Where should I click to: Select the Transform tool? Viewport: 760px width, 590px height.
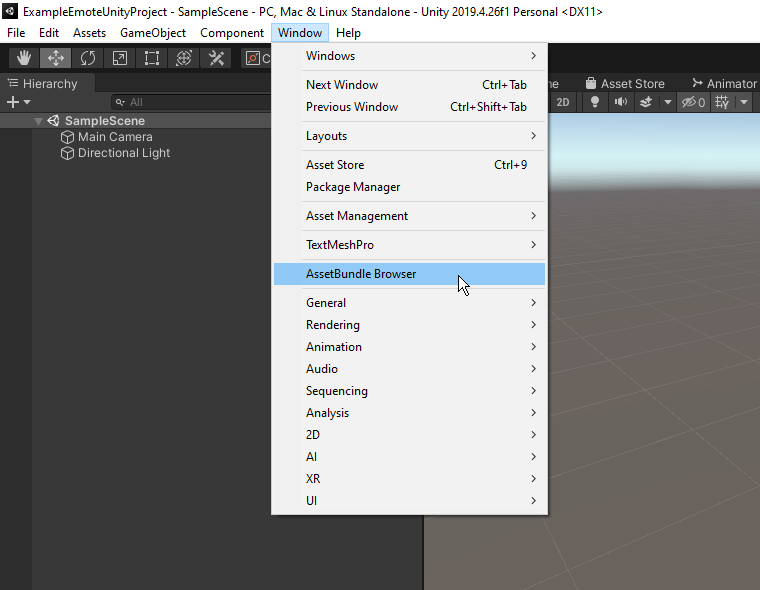coord(184,58)
